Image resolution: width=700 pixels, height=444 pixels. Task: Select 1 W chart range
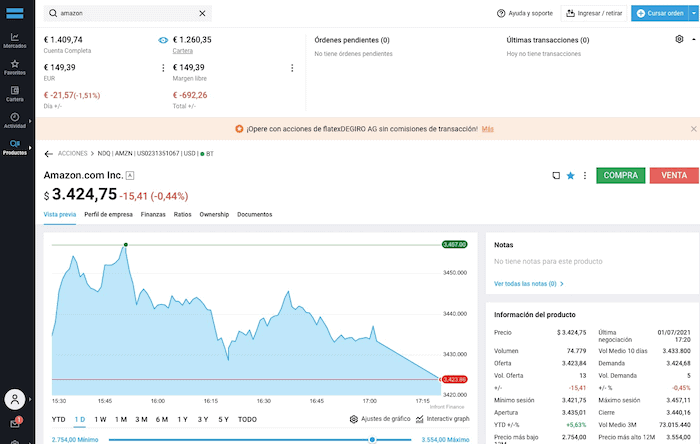point(100,419)
